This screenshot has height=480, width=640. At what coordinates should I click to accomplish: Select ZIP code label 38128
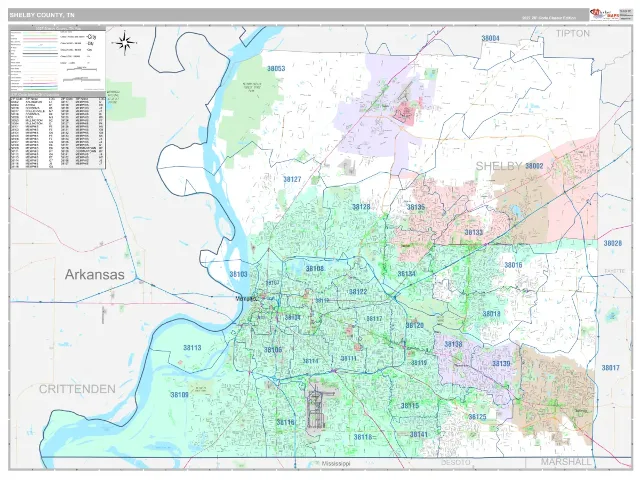361,207
